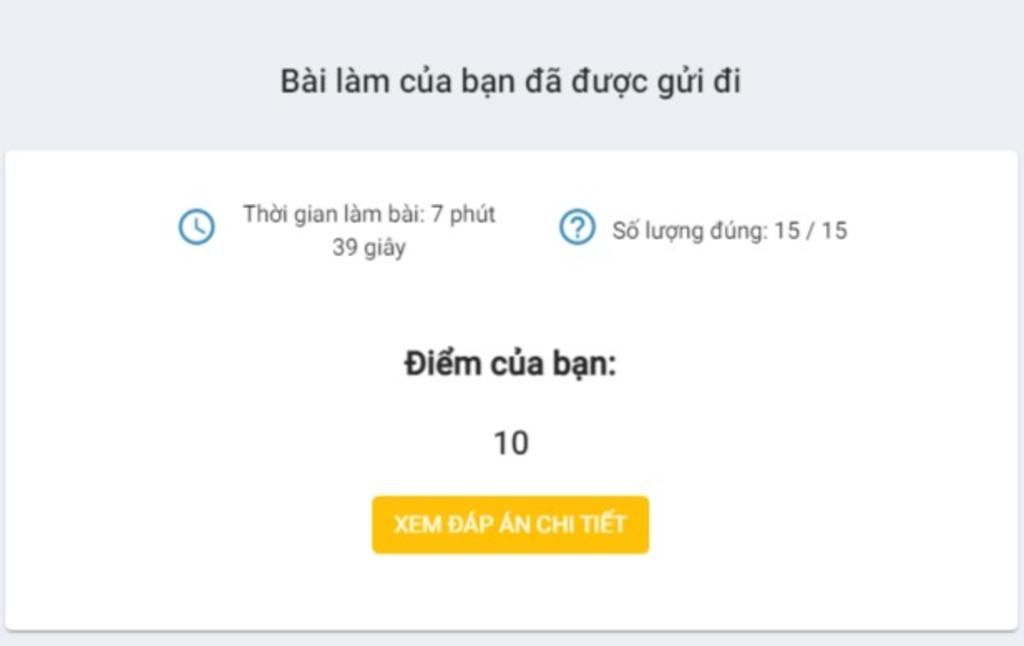The width and height of the screenshot is (1024, 646).
Task: Click the bold "Điểm của bạn:" label
Action: (510, 364)
